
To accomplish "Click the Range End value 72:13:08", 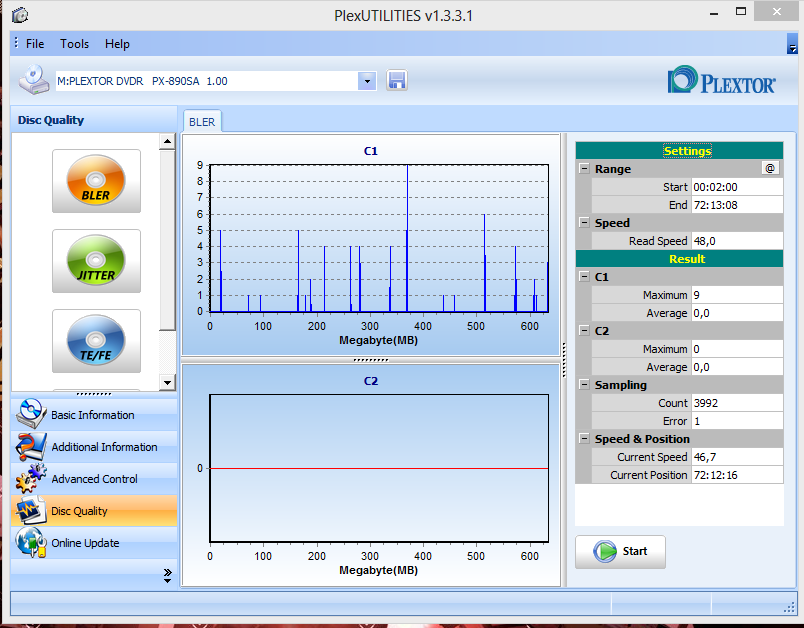I will (737, 205).
